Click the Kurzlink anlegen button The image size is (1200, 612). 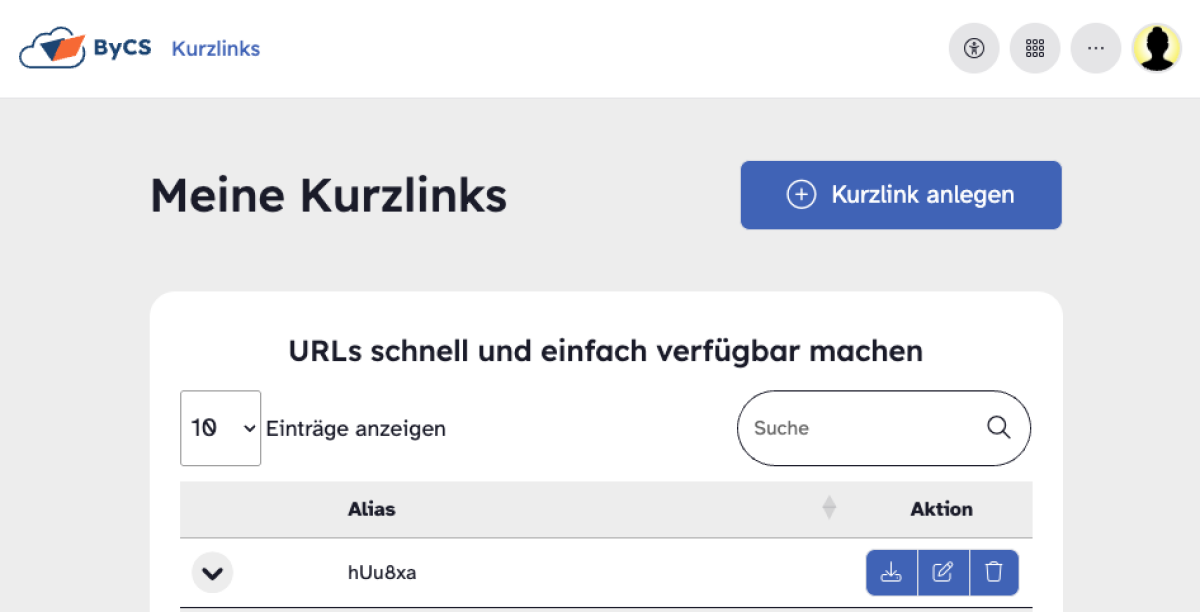coord(901,195)
